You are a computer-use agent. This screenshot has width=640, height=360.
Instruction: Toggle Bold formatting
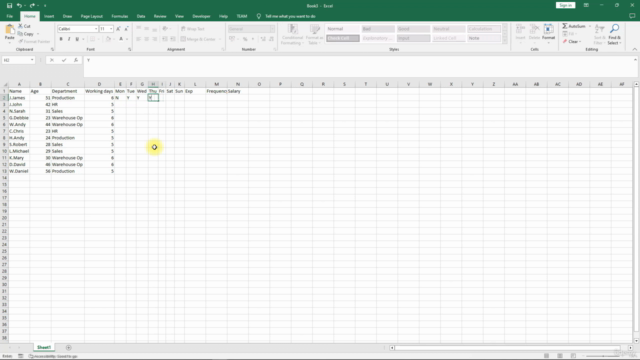[61, 39]
